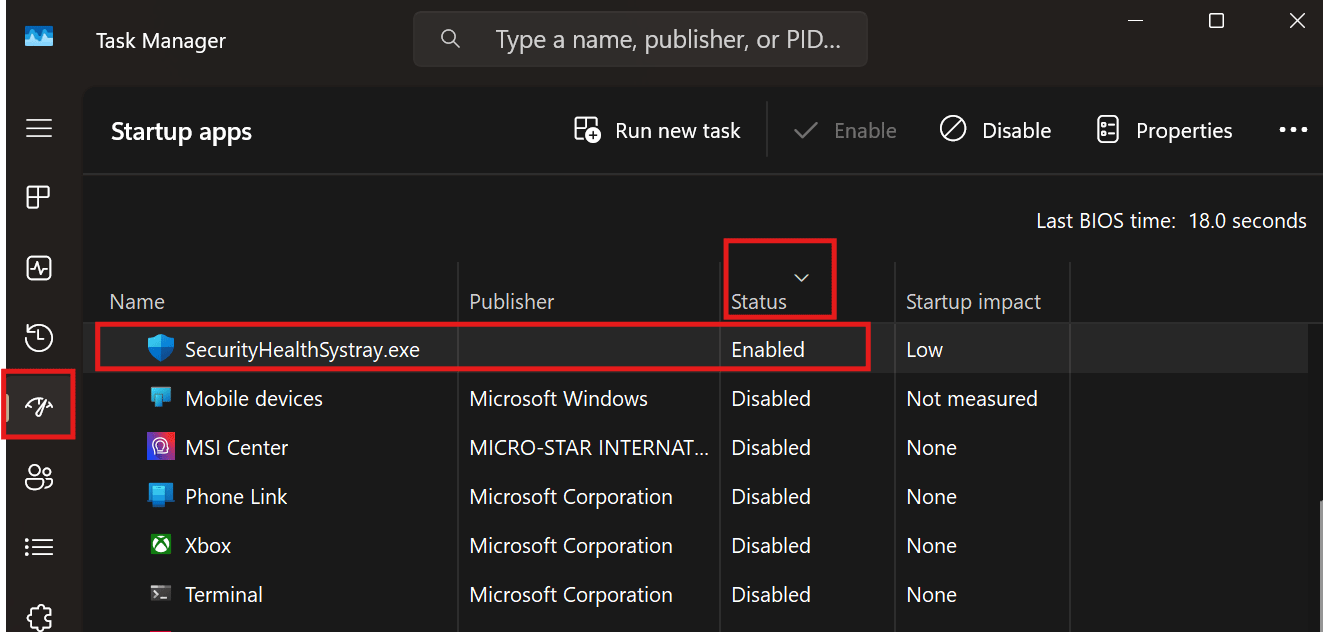The image size is (1323, 632).
Task: Click MICRO-STAR INTERNAT... publisher cell
Action: click(x=589, y=447)
